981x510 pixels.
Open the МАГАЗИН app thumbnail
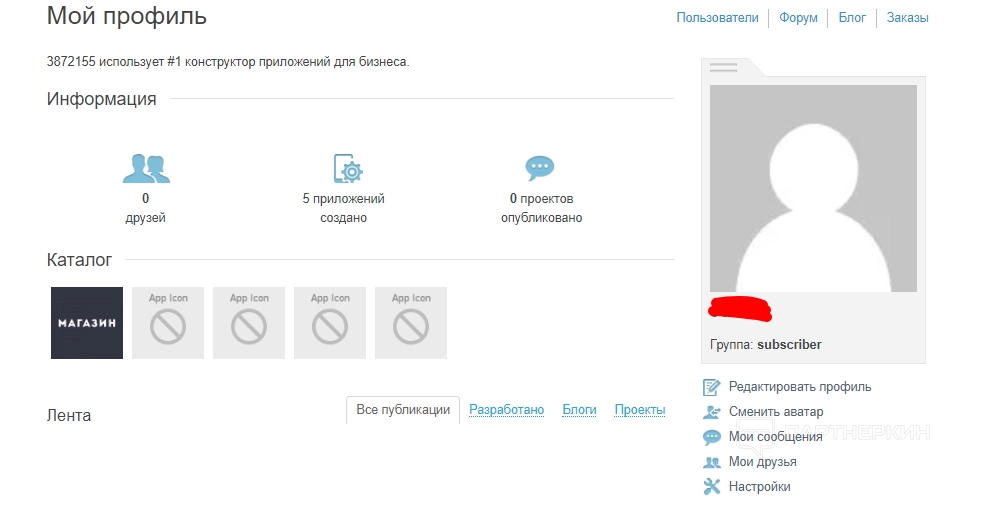coord(87,323)
